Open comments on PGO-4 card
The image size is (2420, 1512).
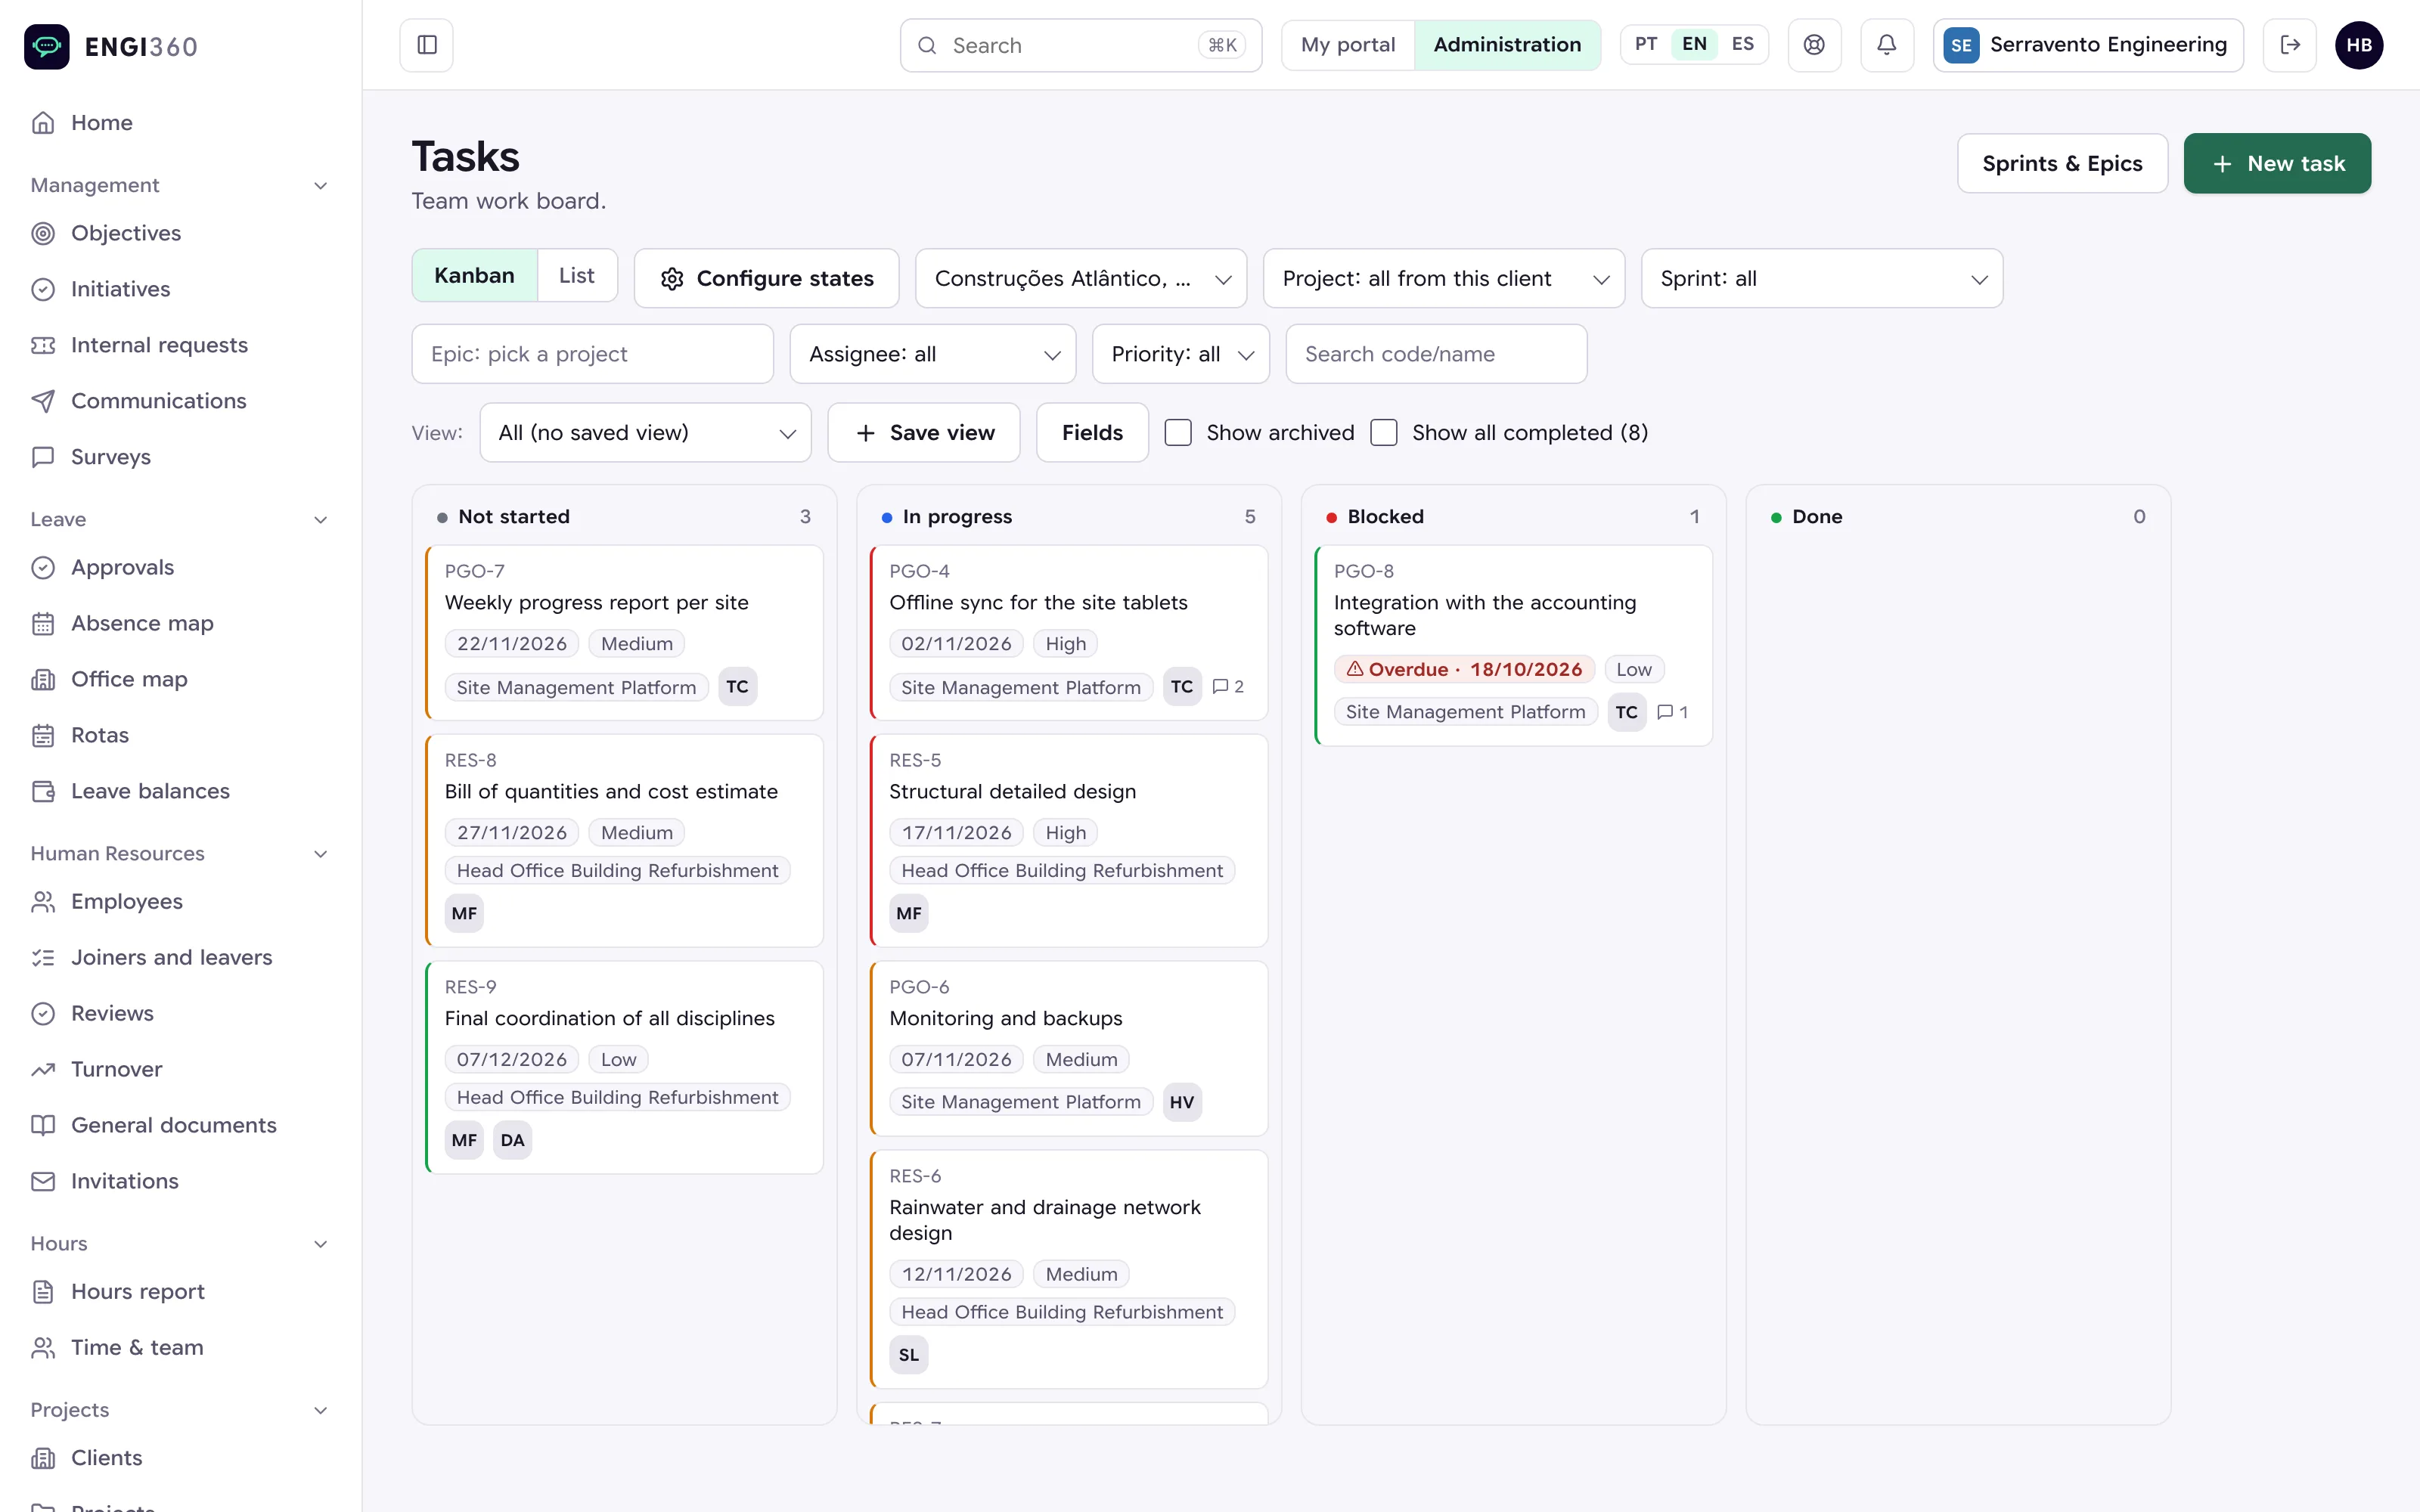pos(1228,687)
